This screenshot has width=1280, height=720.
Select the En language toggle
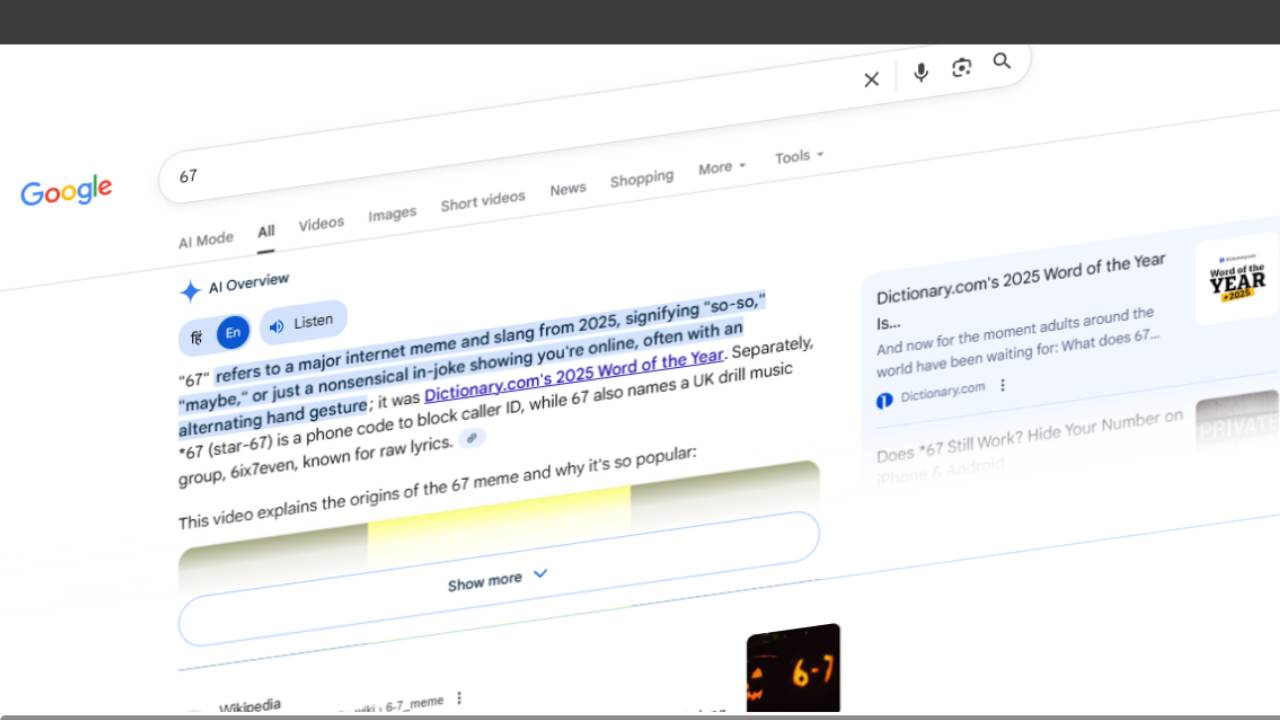[x=232, y=333]
